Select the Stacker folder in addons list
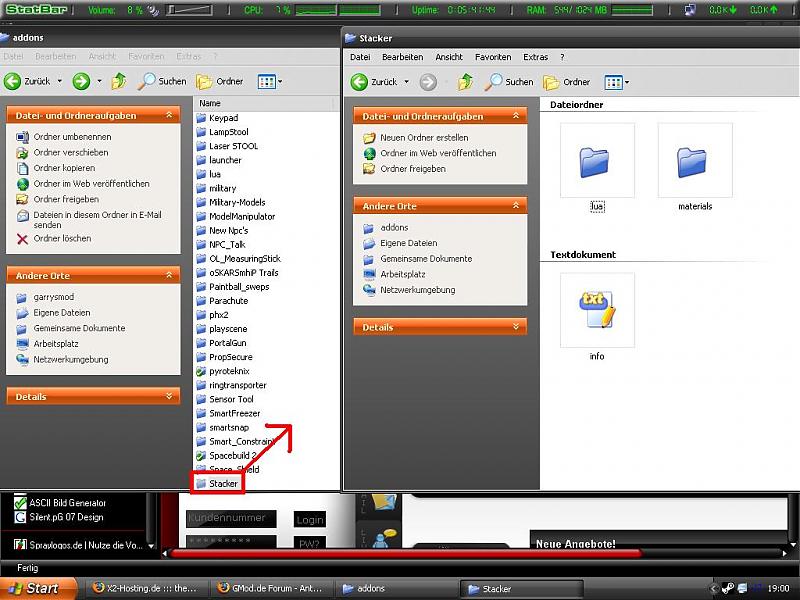 click(223, 483)
